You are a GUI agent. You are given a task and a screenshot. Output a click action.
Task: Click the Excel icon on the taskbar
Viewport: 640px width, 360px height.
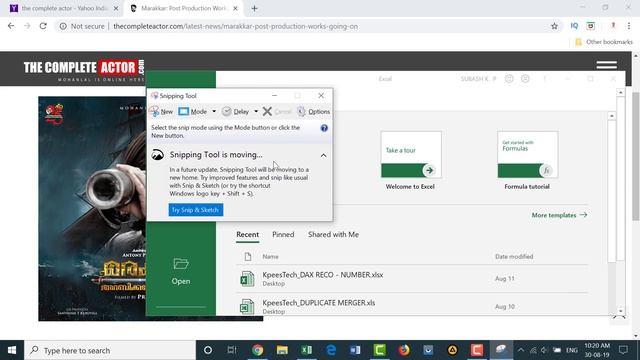pos(307,350)
